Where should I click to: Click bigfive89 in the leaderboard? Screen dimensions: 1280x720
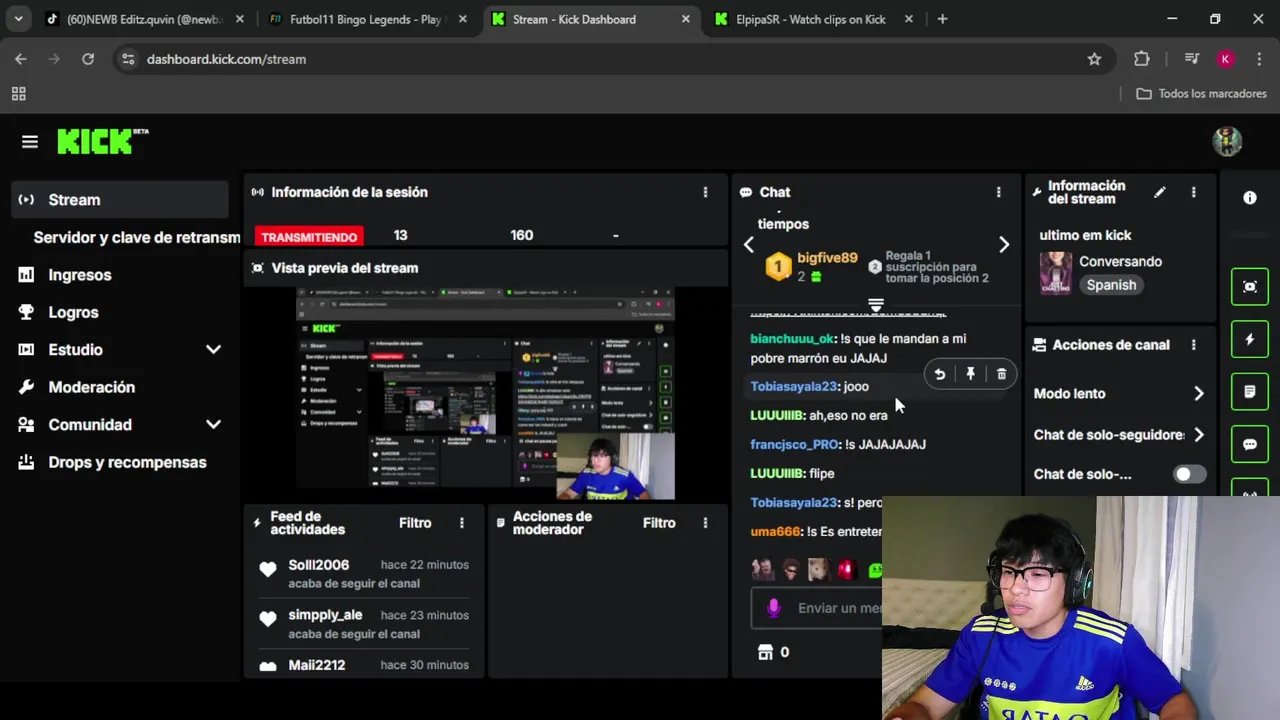pyautogui.click(x=827, y=258)
